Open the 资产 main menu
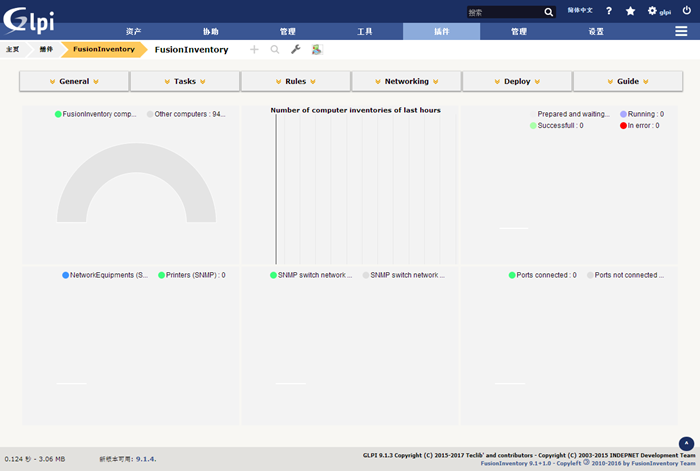Screen dimensions: 700x471 coord(133,31)
